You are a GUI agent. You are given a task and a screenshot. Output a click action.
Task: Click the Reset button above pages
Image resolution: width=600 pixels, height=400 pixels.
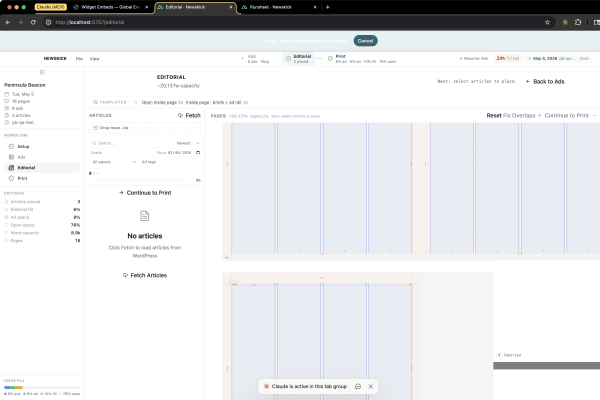tap(494, 115)
